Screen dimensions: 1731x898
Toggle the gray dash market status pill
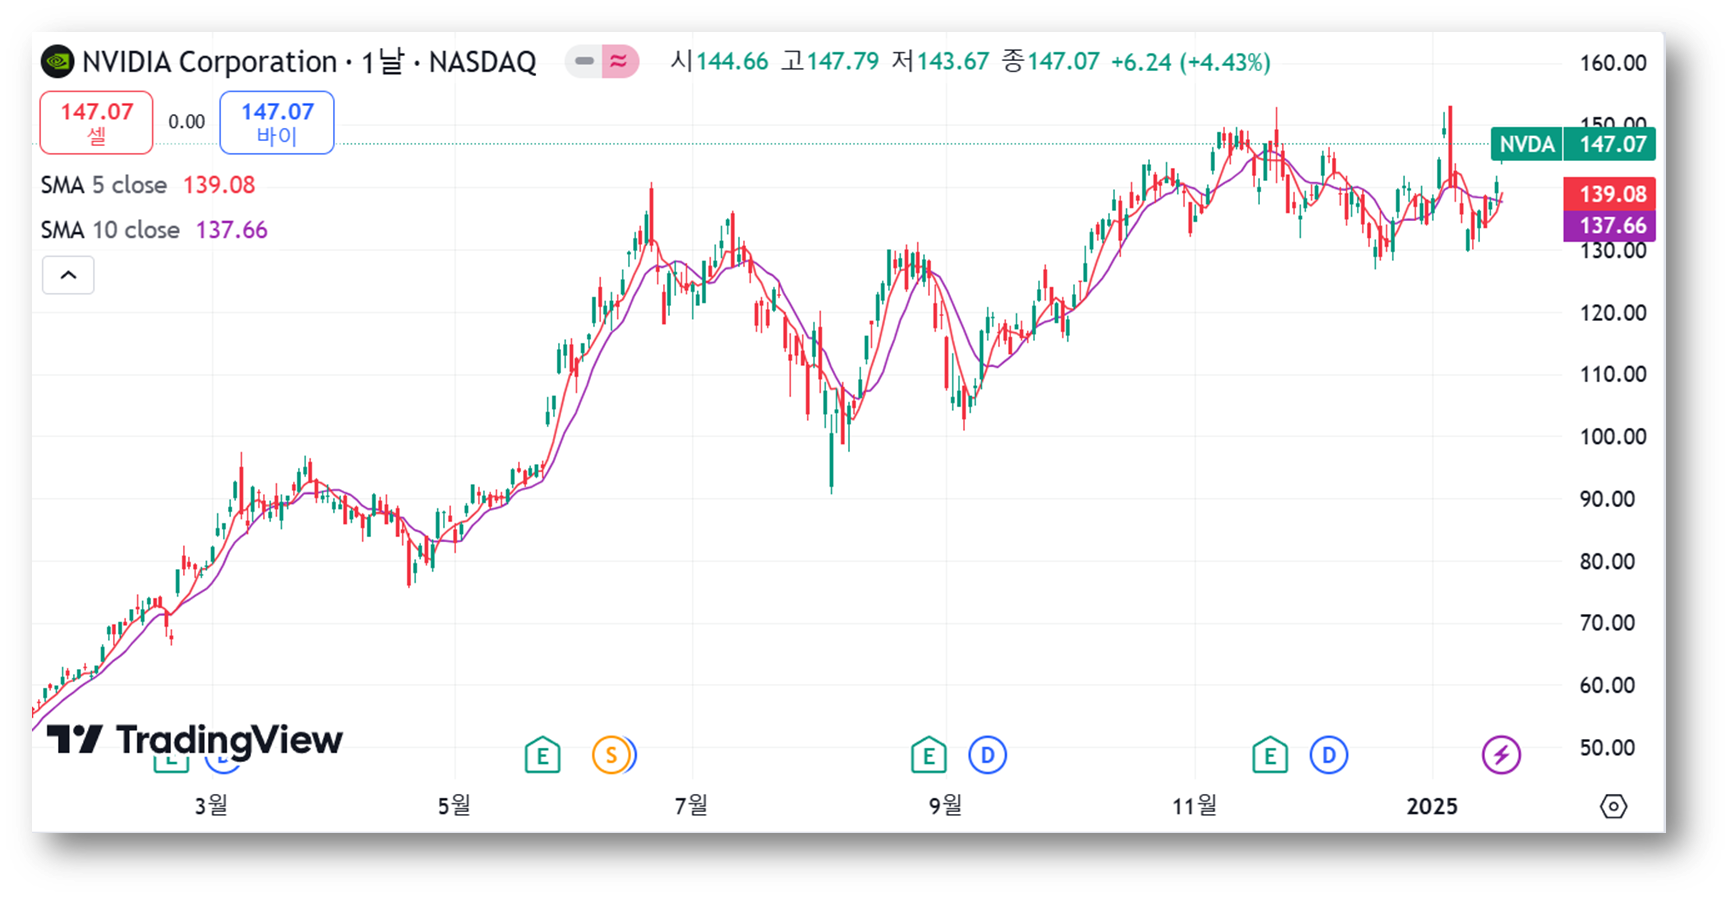click(584, 62)
